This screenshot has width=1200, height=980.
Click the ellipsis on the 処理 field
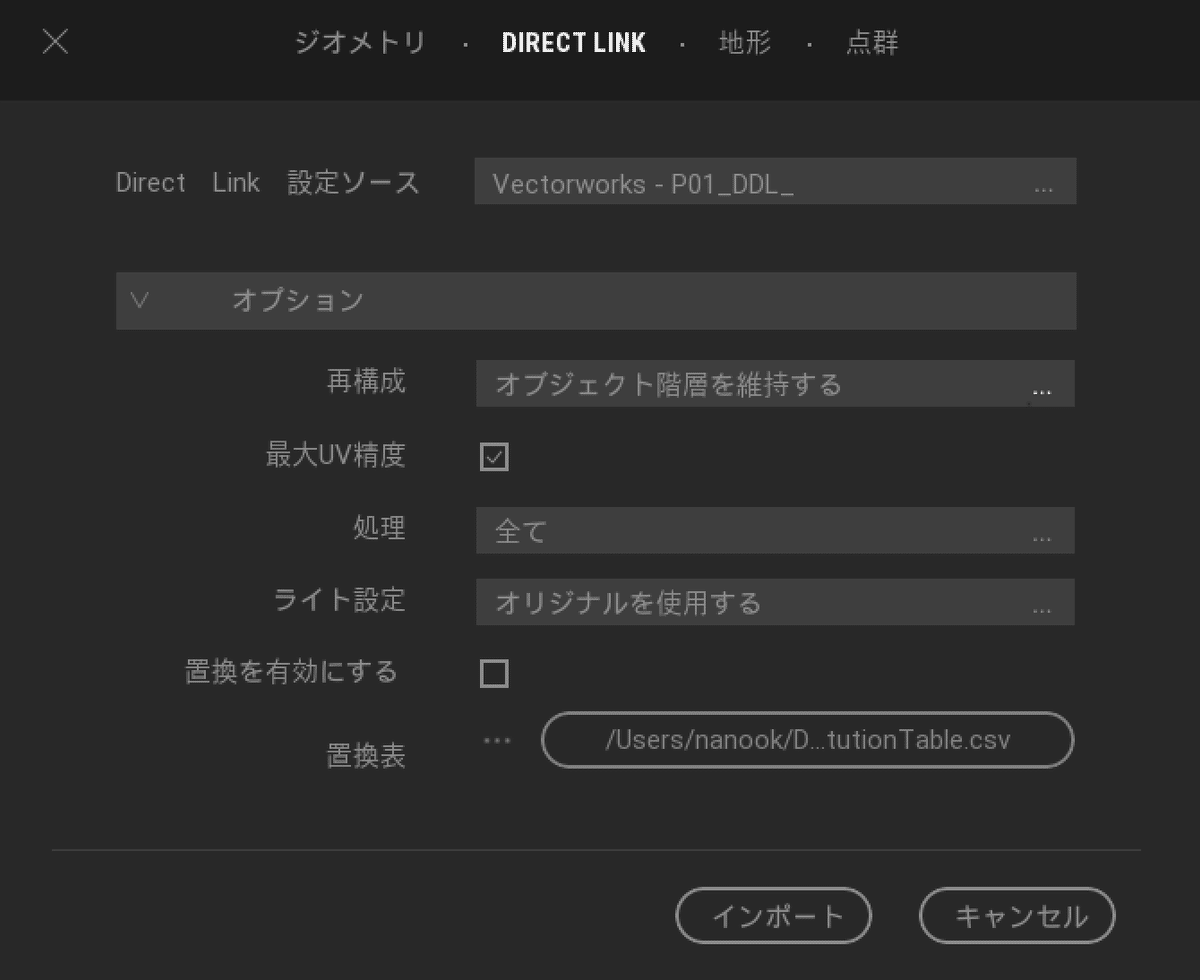[x=1043, y=537]
